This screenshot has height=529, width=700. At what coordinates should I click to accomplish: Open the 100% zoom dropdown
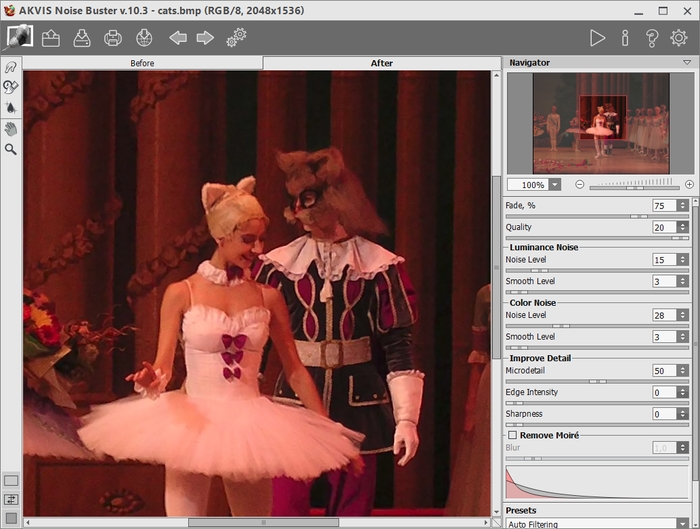pos(555,185)
